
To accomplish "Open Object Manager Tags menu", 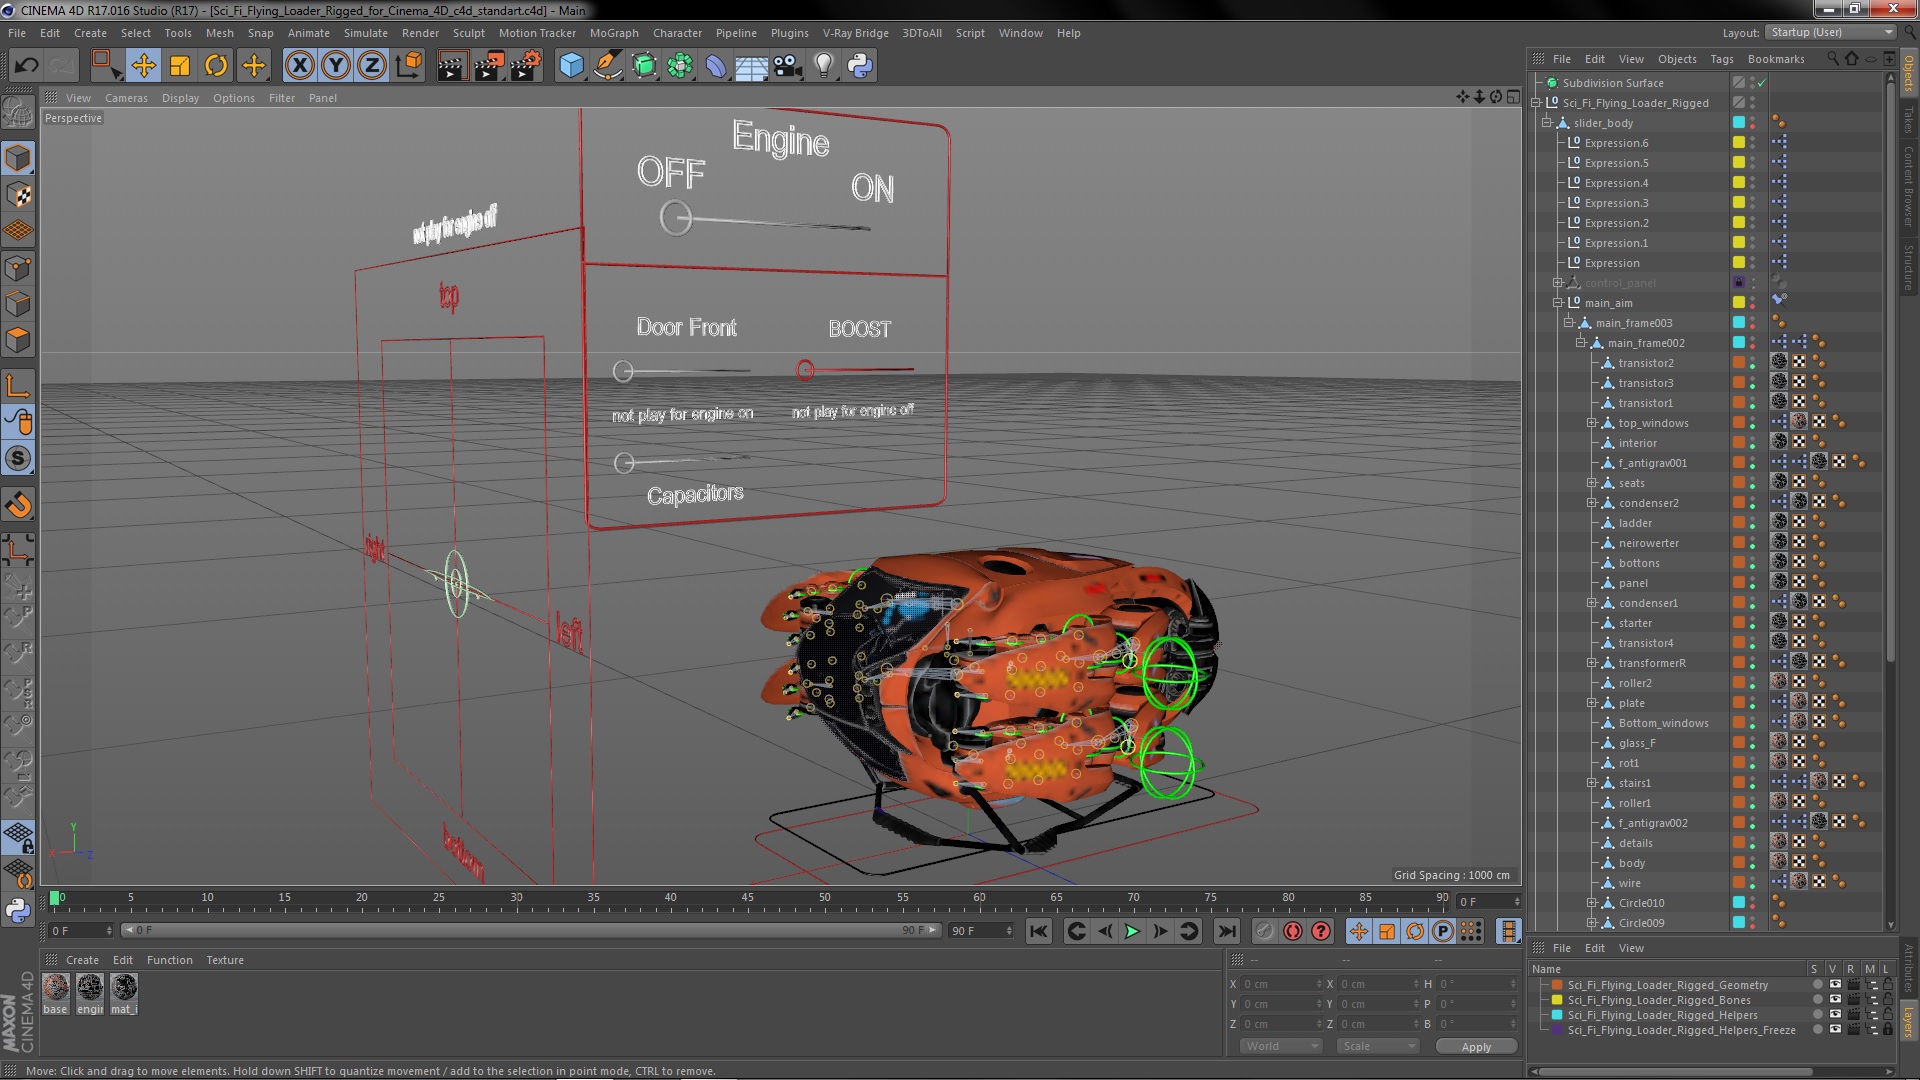I will [x=1721, y=59].
